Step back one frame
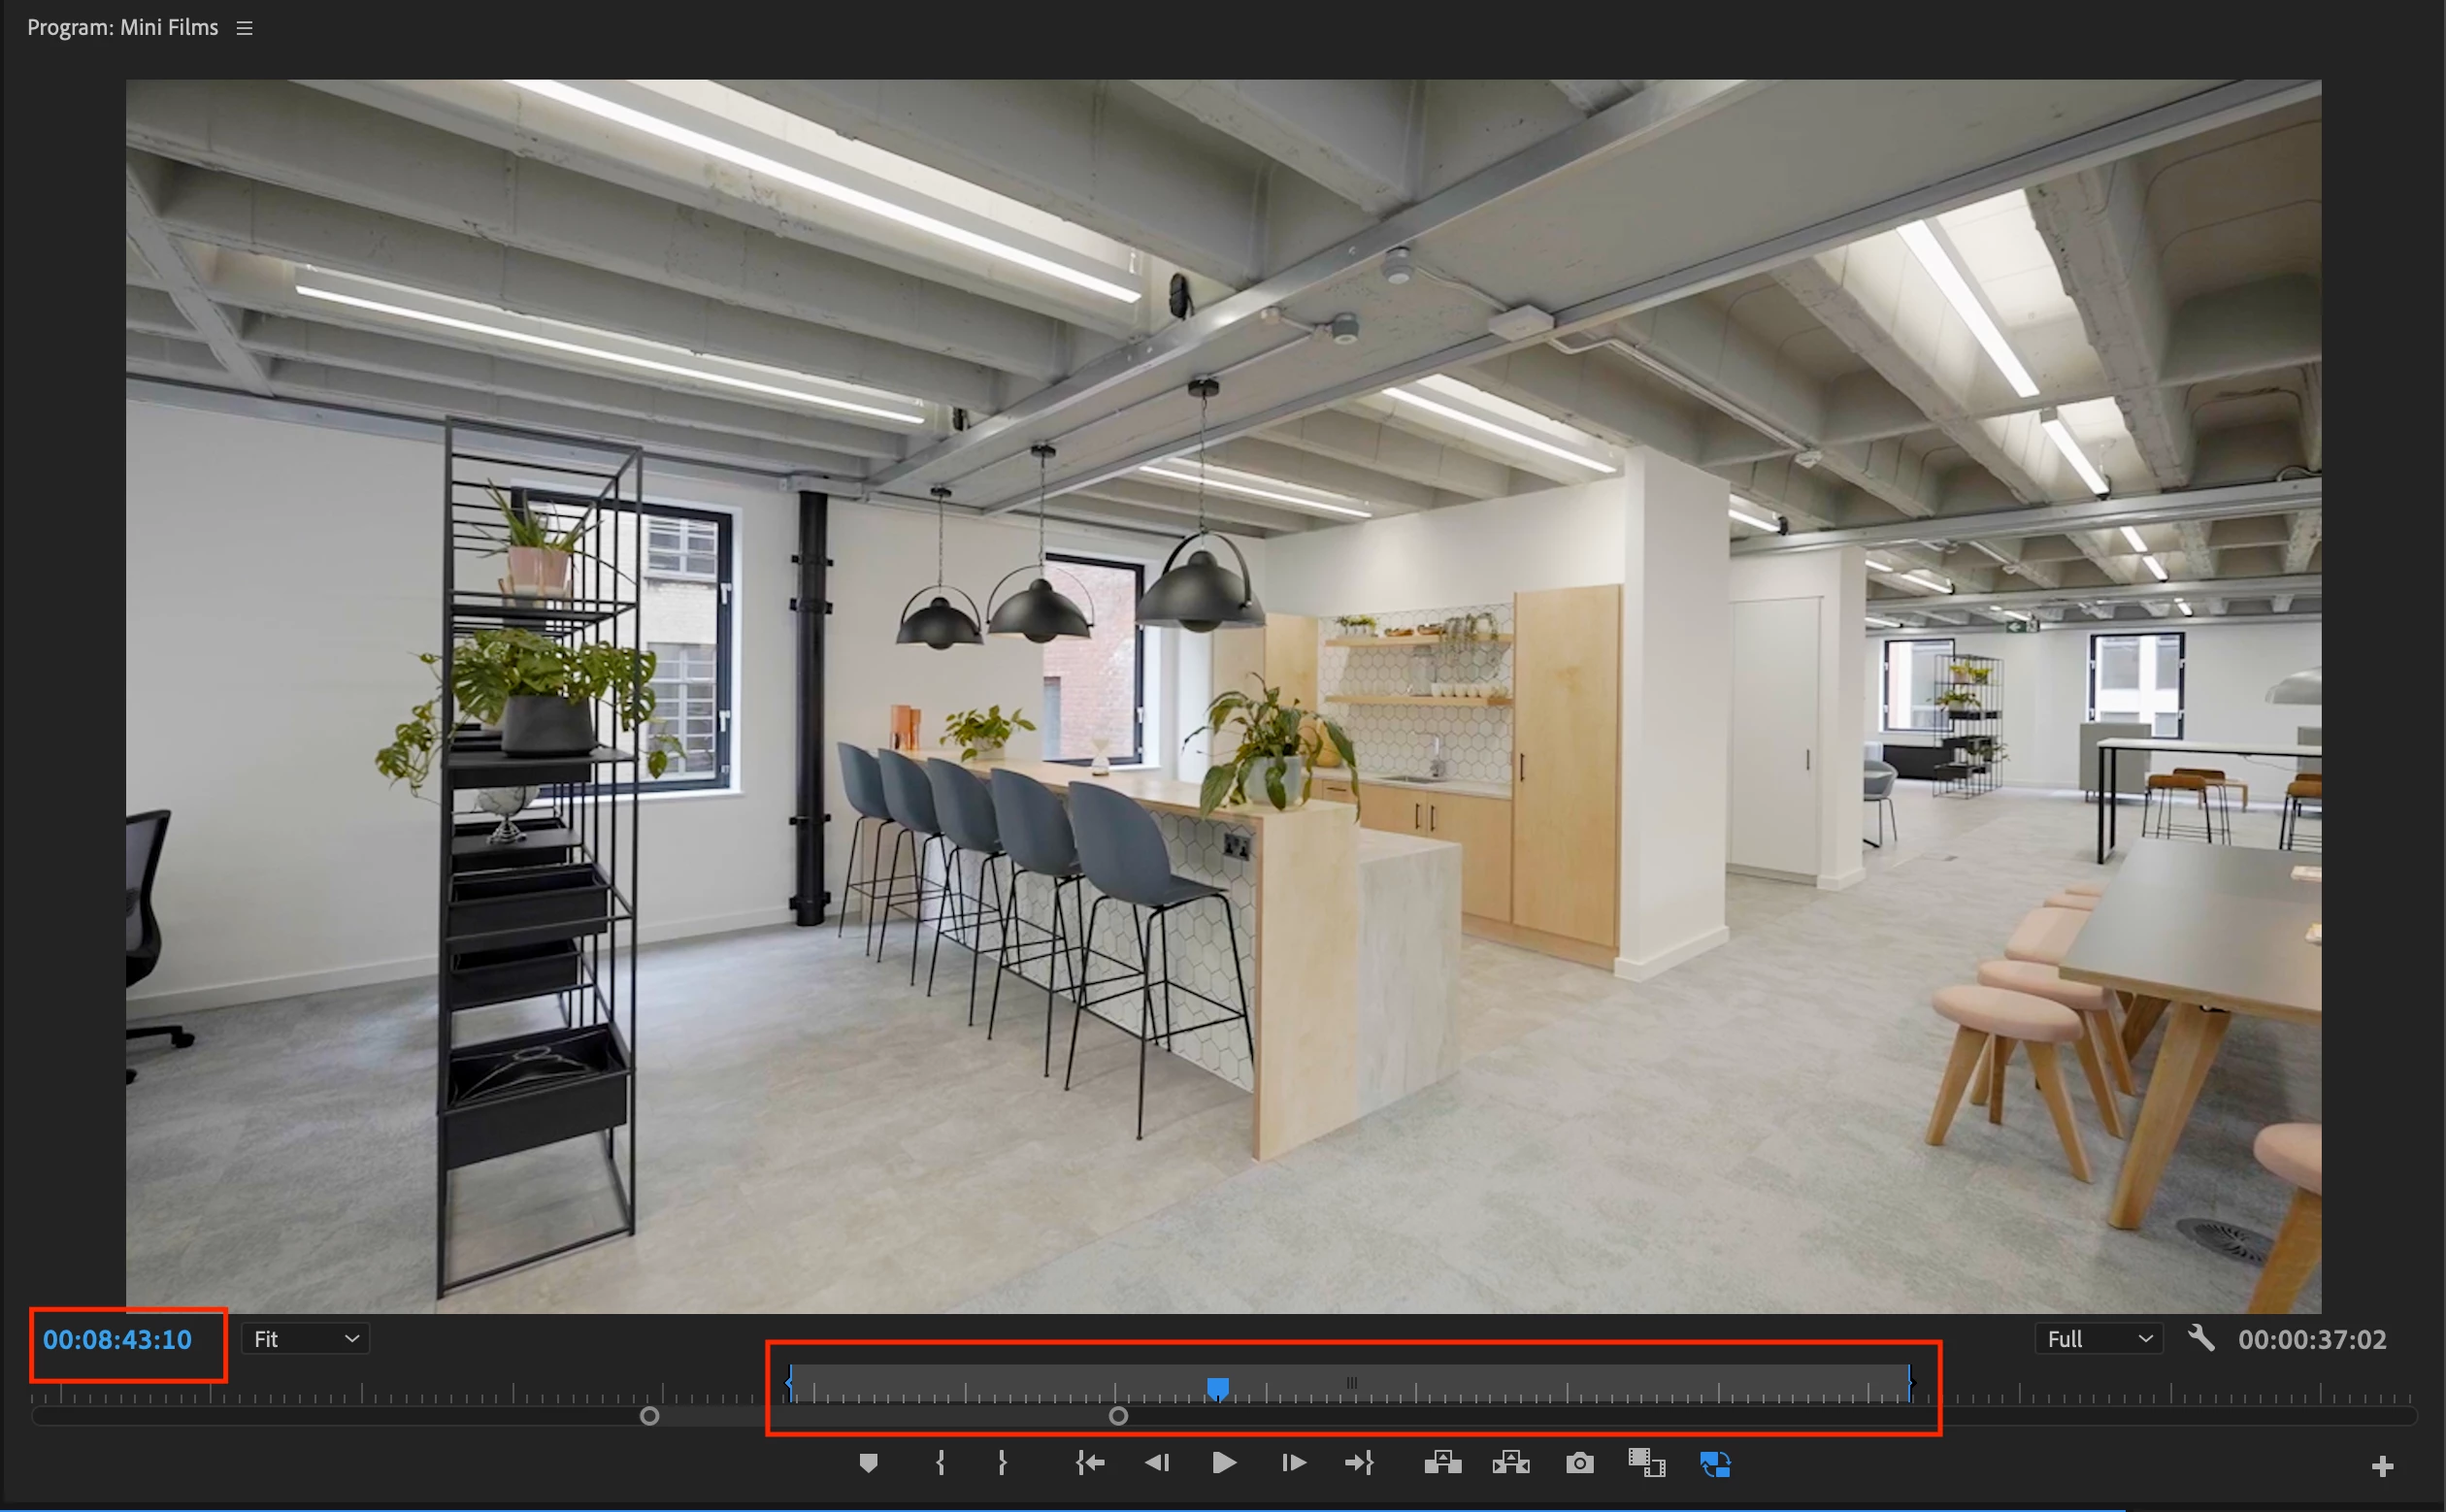The height and width of the screenshot is (1512, 2446). coord(1157,1463)
